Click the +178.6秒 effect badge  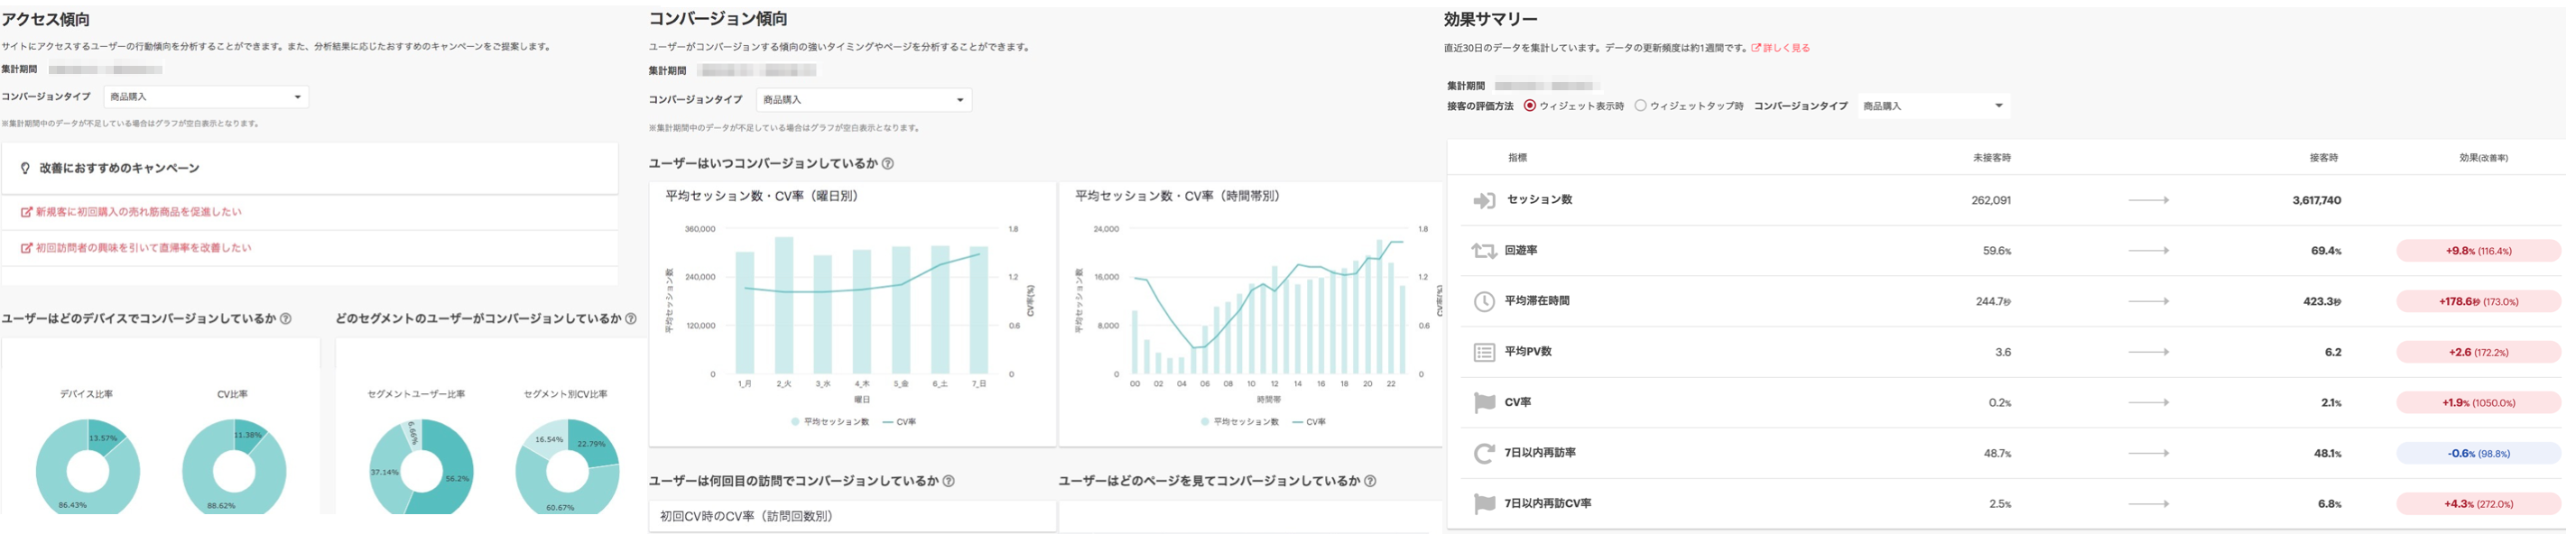click(2479, 302)
